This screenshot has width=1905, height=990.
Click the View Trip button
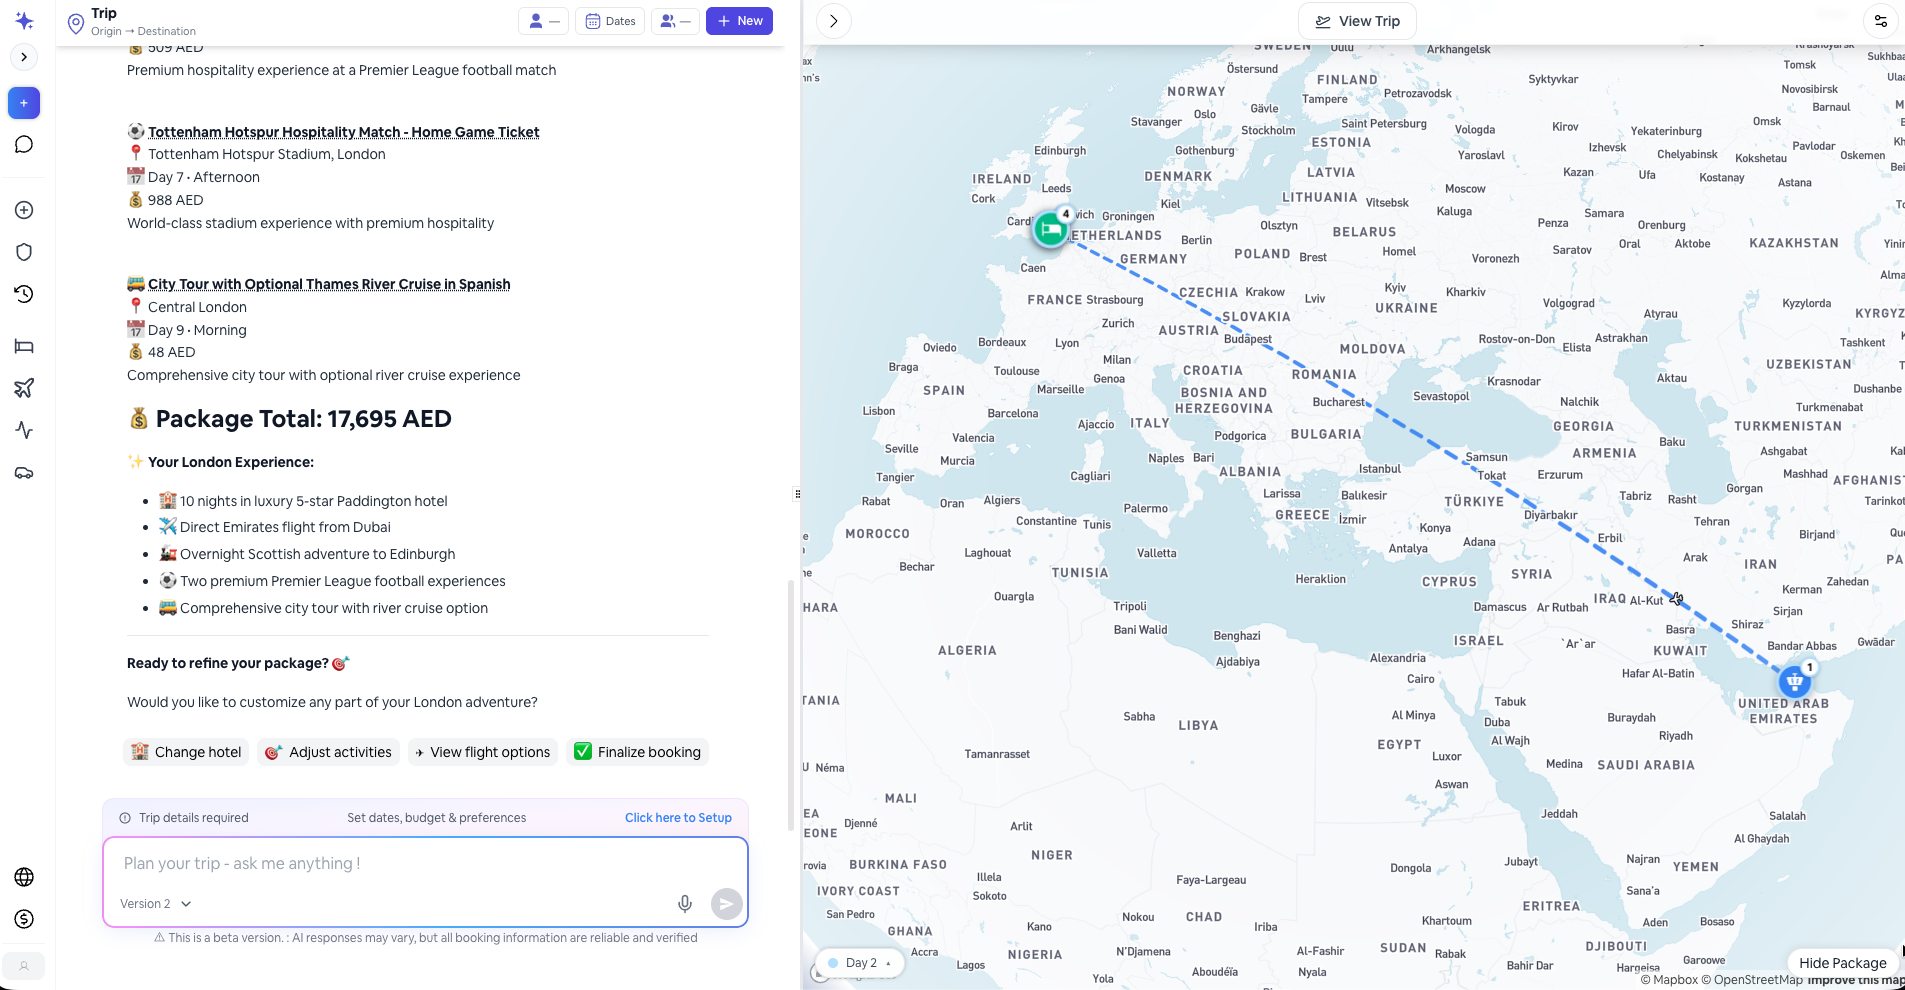1357,21
